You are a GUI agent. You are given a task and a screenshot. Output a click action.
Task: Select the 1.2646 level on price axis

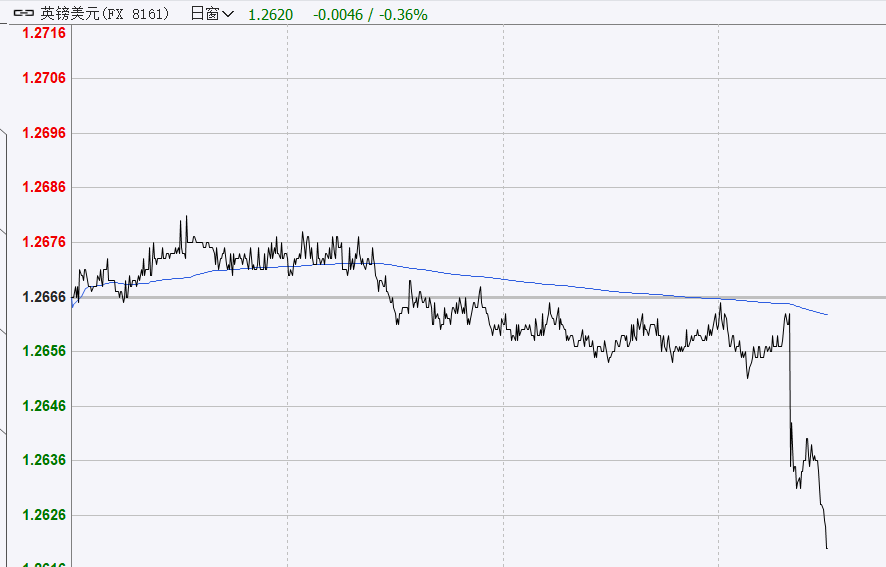44,406
